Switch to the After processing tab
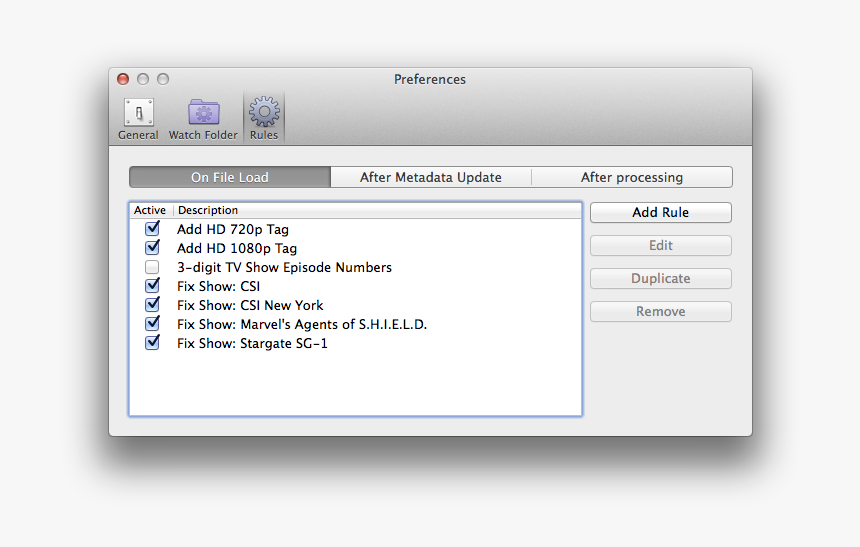 (x=631, y=177)
